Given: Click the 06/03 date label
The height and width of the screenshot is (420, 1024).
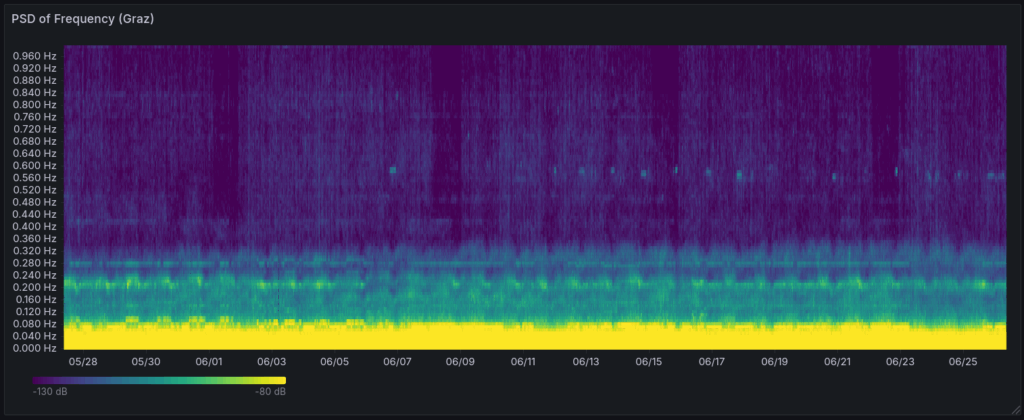Looking at the screenshot, I should (272, 361).
